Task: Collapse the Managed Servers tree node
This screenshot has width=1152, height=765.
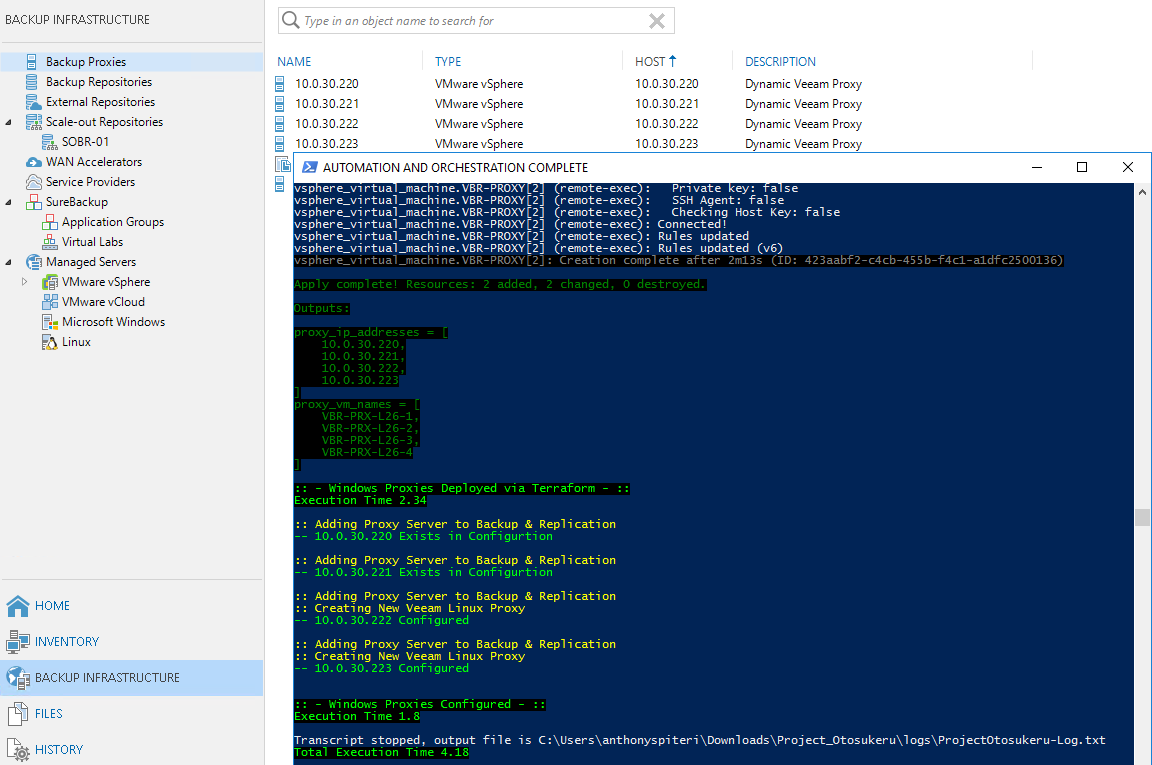Action: click(x=9, y=262)
